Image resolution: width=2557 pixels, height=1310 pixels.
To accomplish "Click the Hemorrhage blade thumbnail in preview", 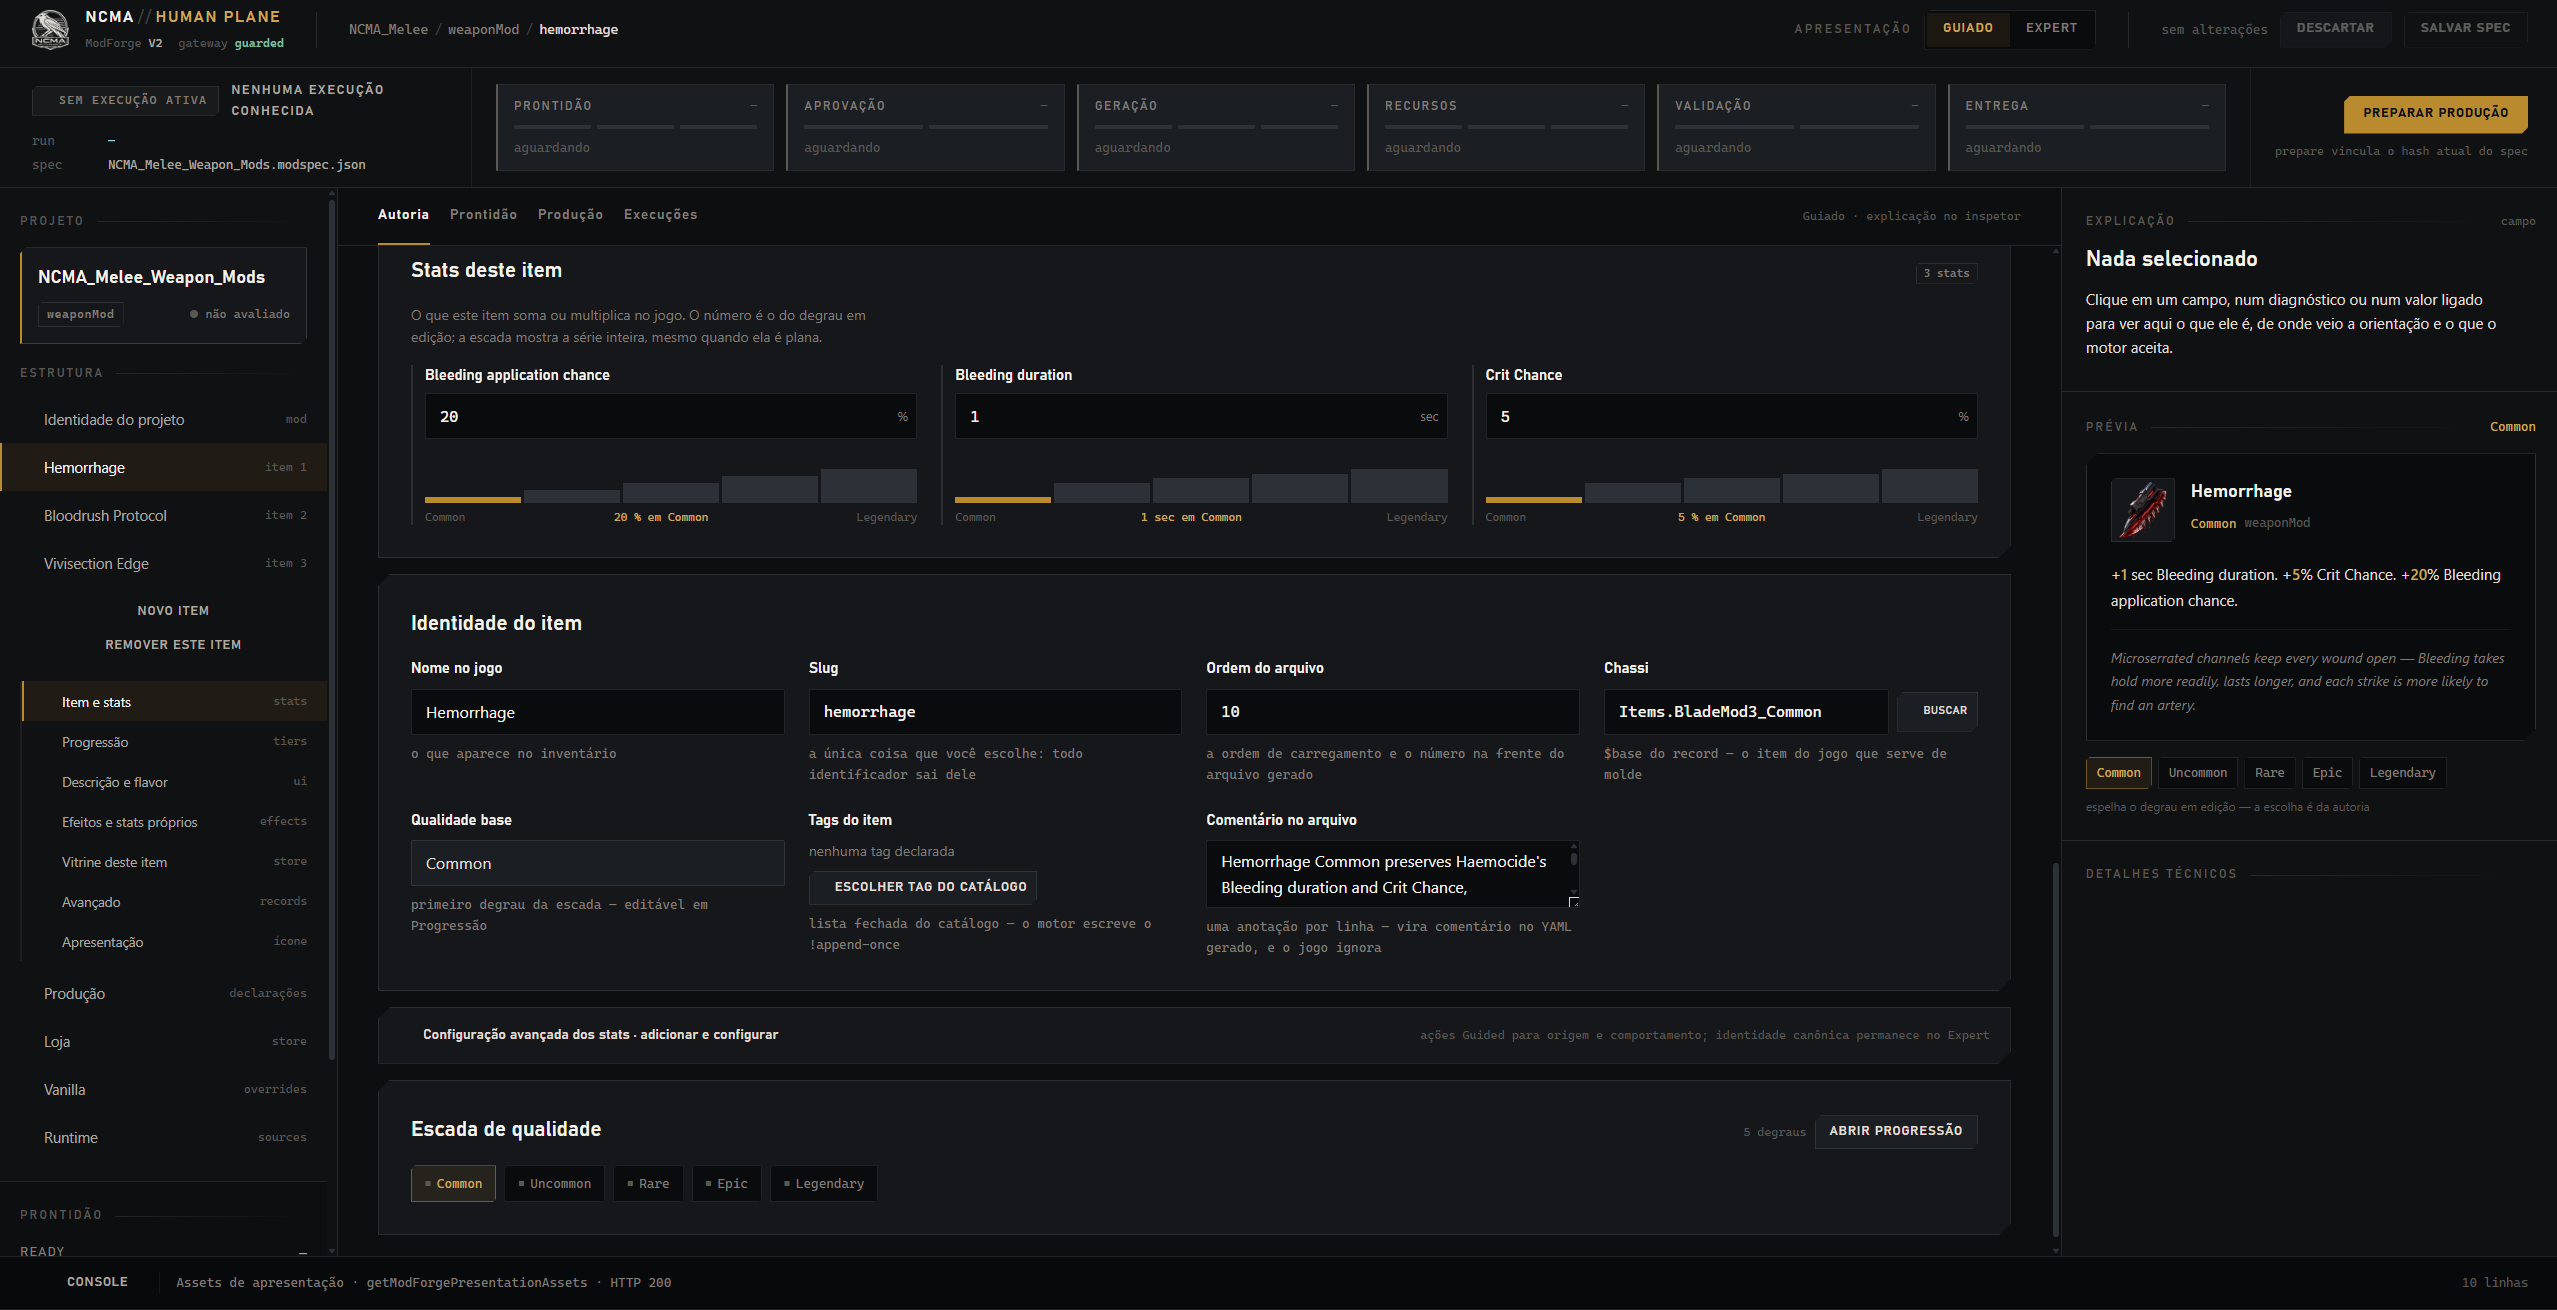I will tap(2142, 510).
